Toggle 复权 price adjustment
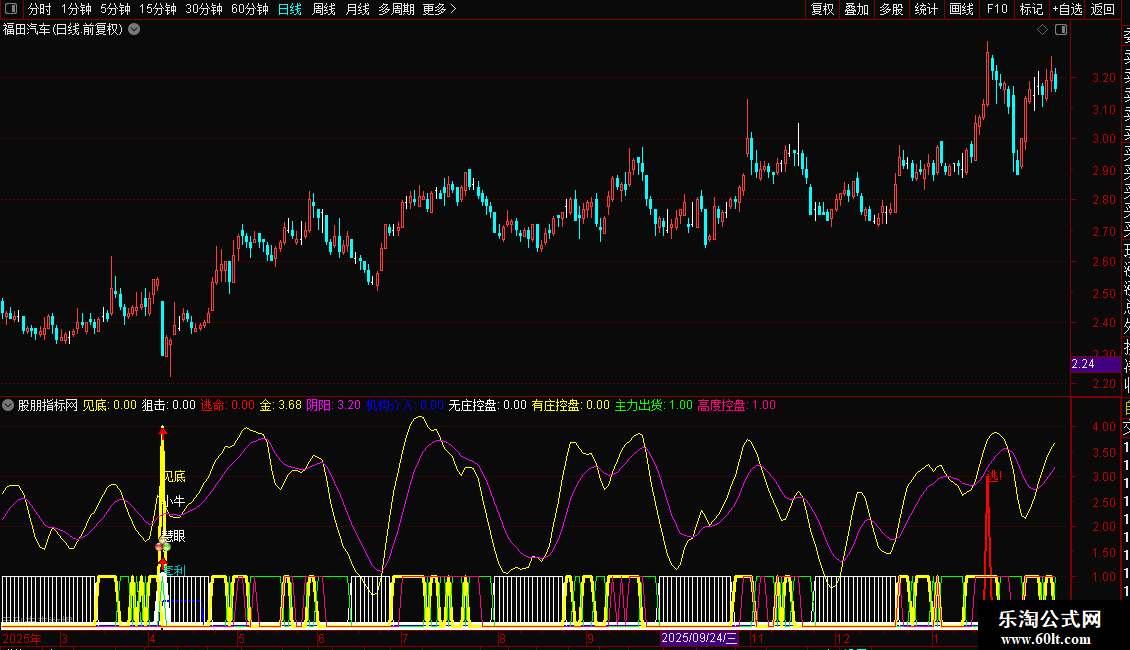Image resolution: width=1130 pixels, height=650 pixels. tap(822, 9)
